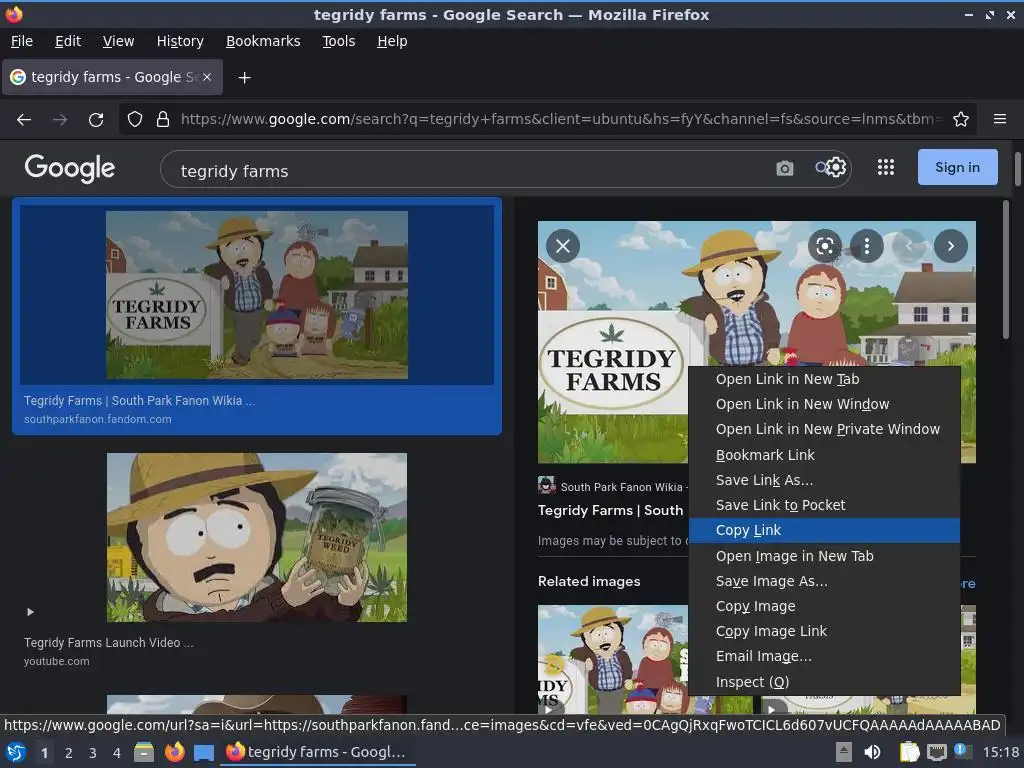1024x768 pixels.
Task: Open the volume control in system tray
Action: pyautogui.click(x=872, y=752)
